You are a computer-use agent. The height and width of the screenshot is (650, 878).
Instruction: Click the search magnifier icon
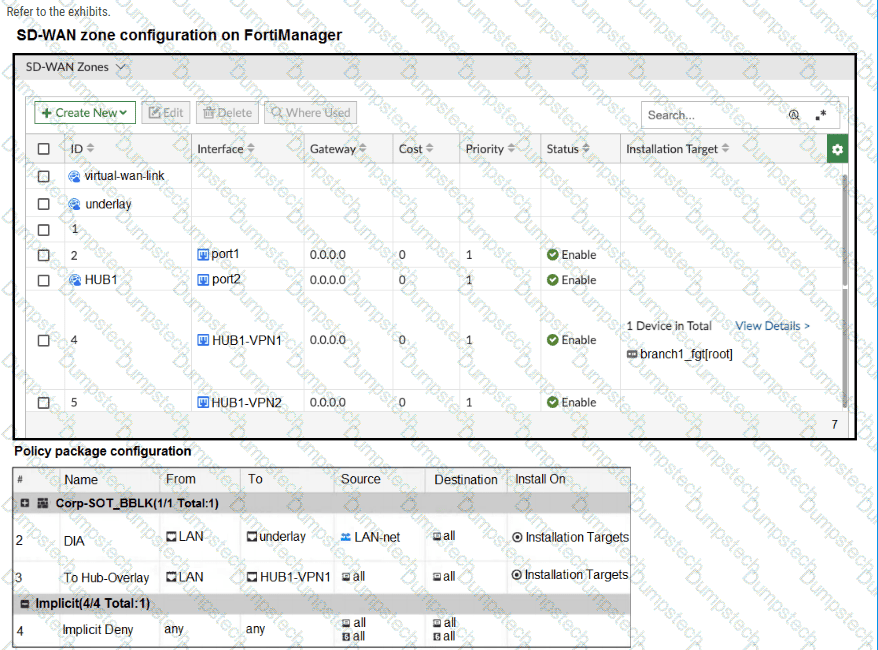(x=794, y=115)
